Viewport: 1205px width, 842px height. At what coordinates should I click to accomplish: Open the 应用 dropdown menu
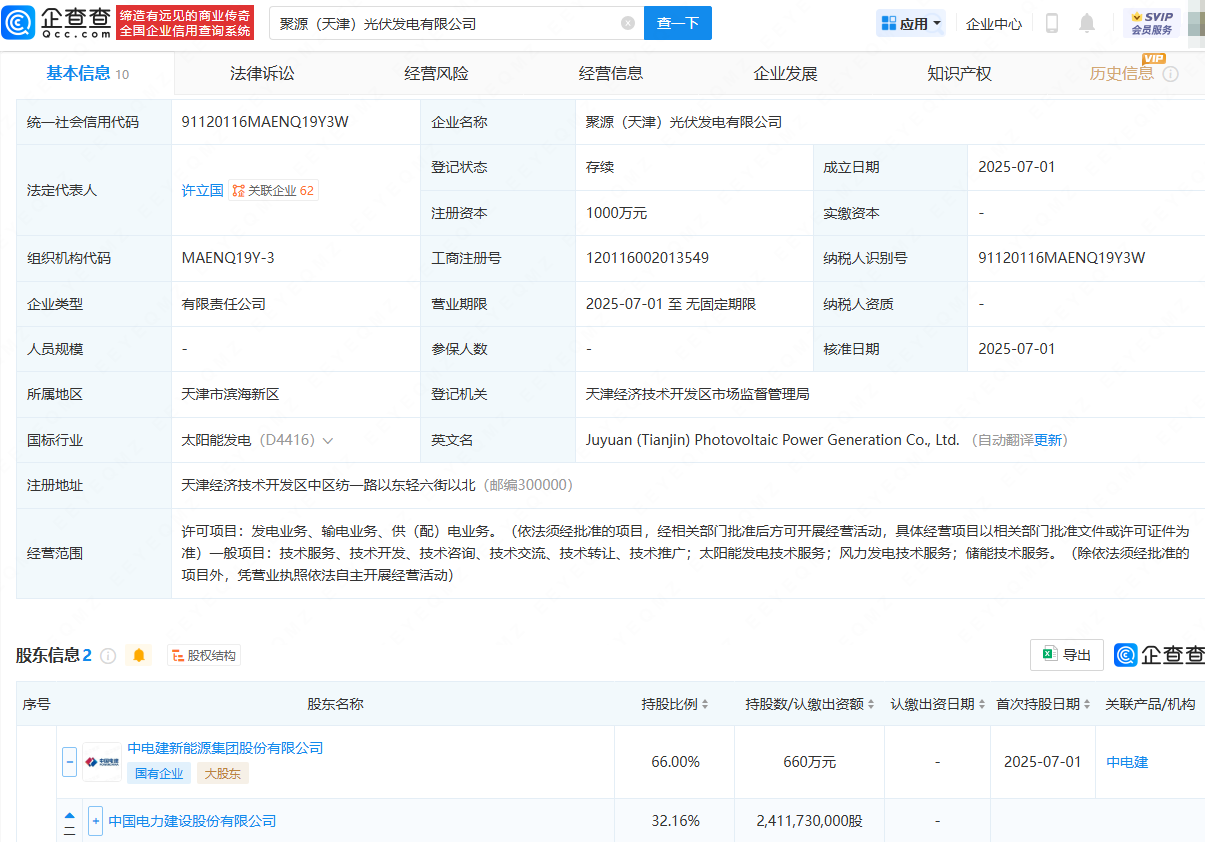pyautogui.click(x=910, y=23)
